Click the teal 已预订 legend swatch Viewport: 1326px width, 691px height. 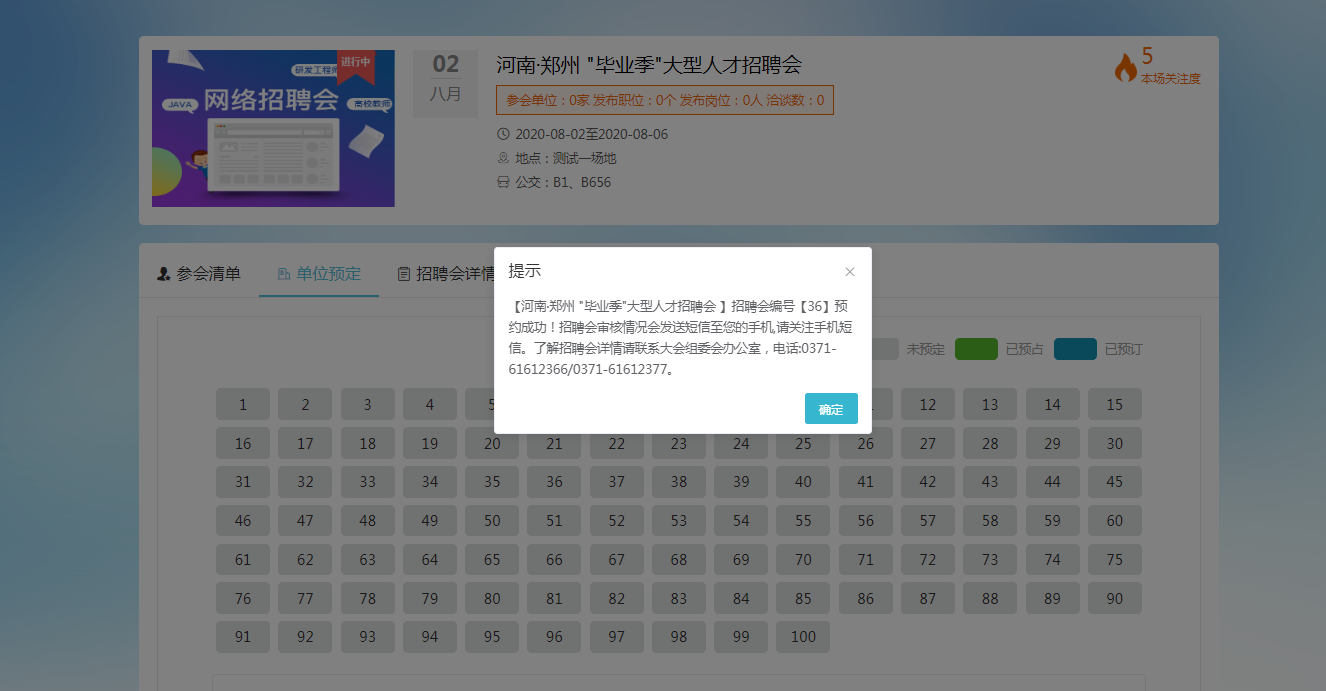pos(1075,349)
